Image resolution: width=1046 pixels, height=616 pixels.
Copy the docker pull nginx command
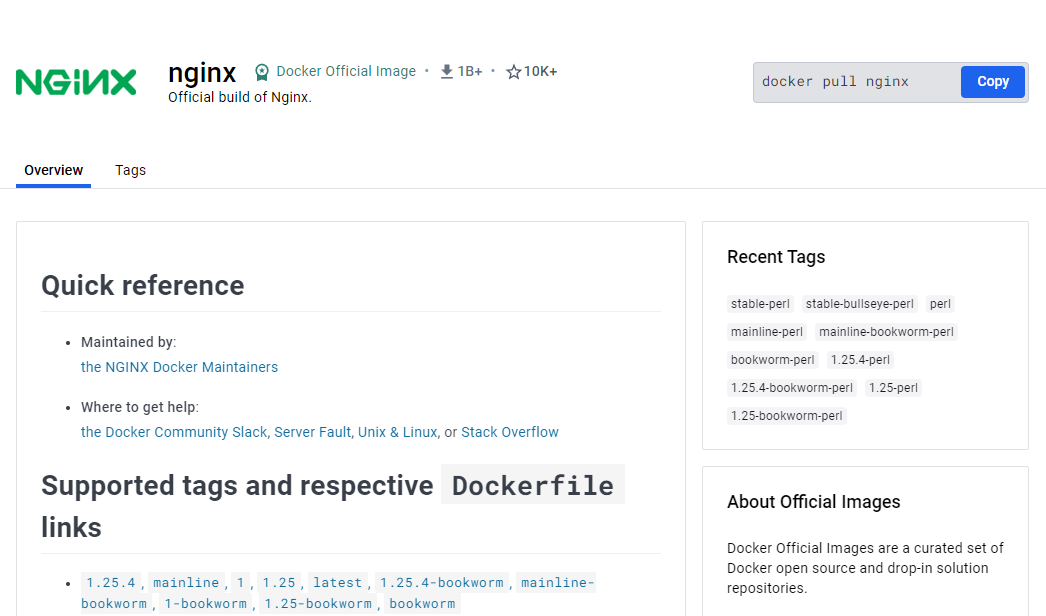point(993,81)
